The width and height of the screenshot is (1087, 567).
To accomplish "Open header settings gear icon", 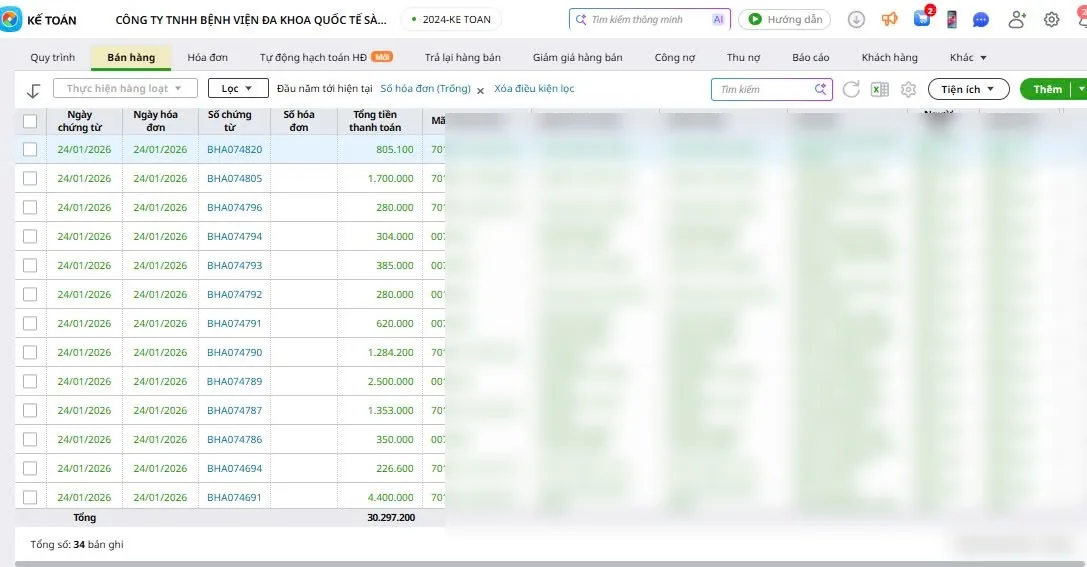I will [x=1052, y=19].
